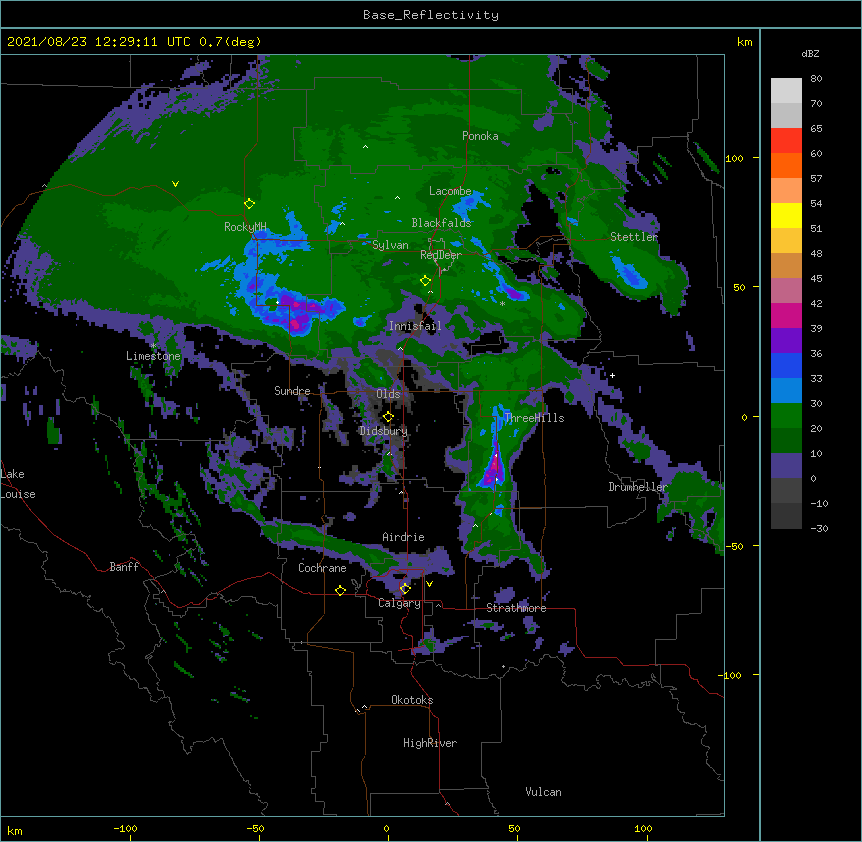The image size is (862, 842).
Task: Click the yellow diamond marker south of RedDeer
Action: (425, 281)
